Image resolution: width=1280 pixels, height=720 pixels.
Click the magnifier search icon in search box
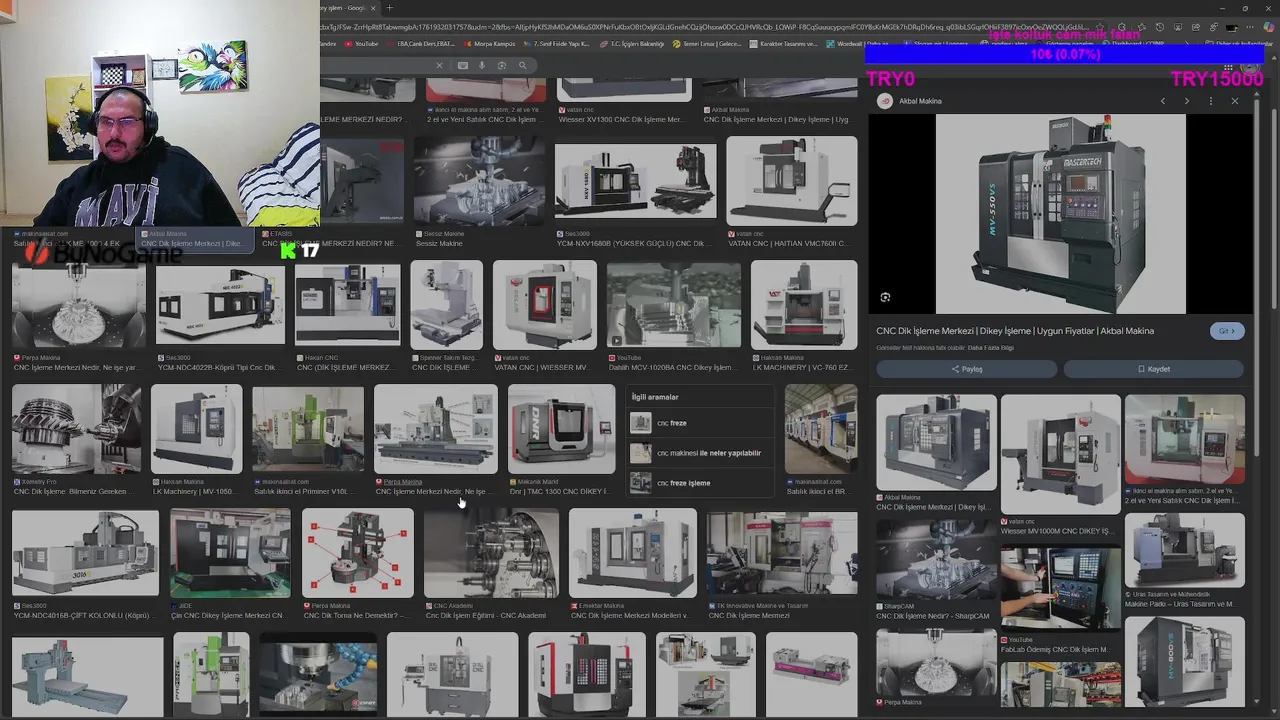(522, 66)
